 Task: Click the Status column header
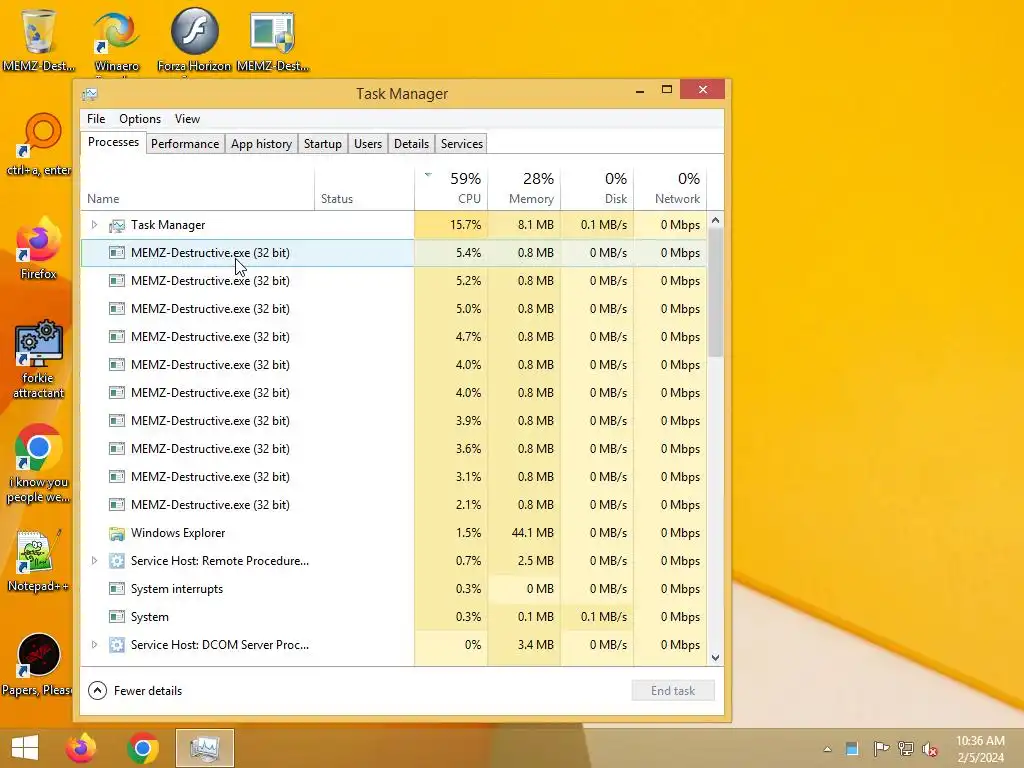pyautogui.click(x=364, y=188)
